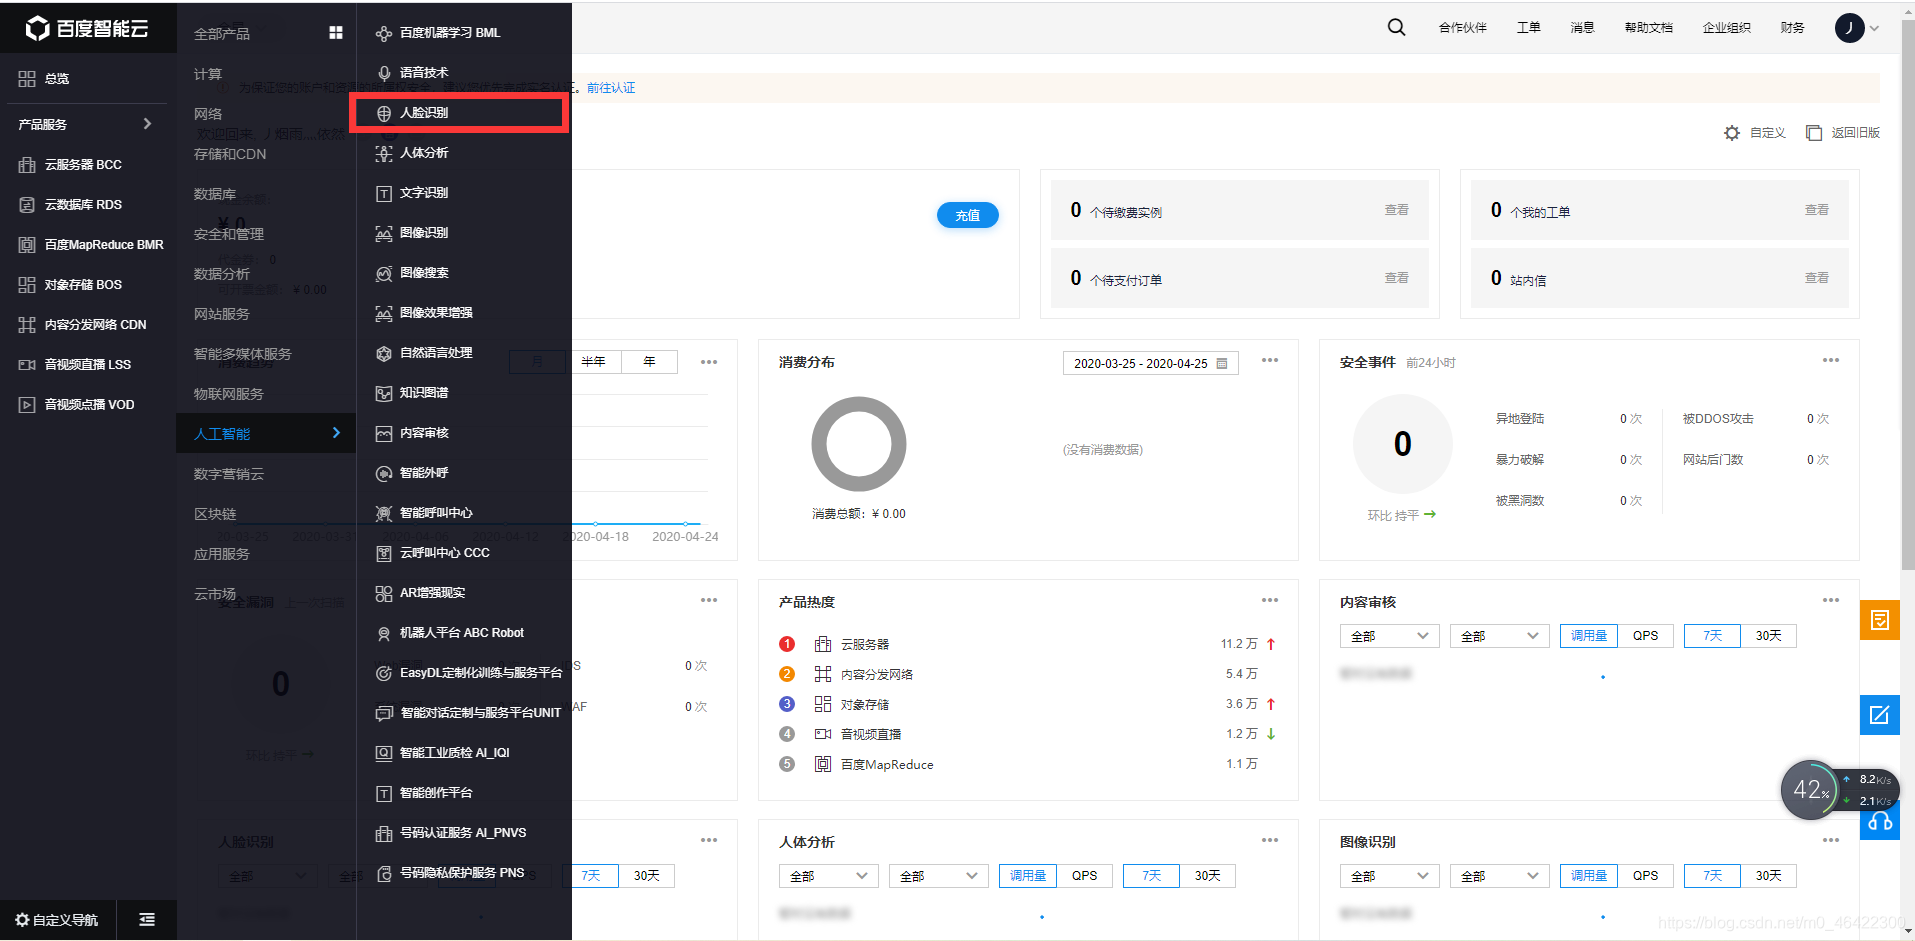1915x941 pixels.
Task: Click the 文字识别 menu icon
Action: pos(384,193)
